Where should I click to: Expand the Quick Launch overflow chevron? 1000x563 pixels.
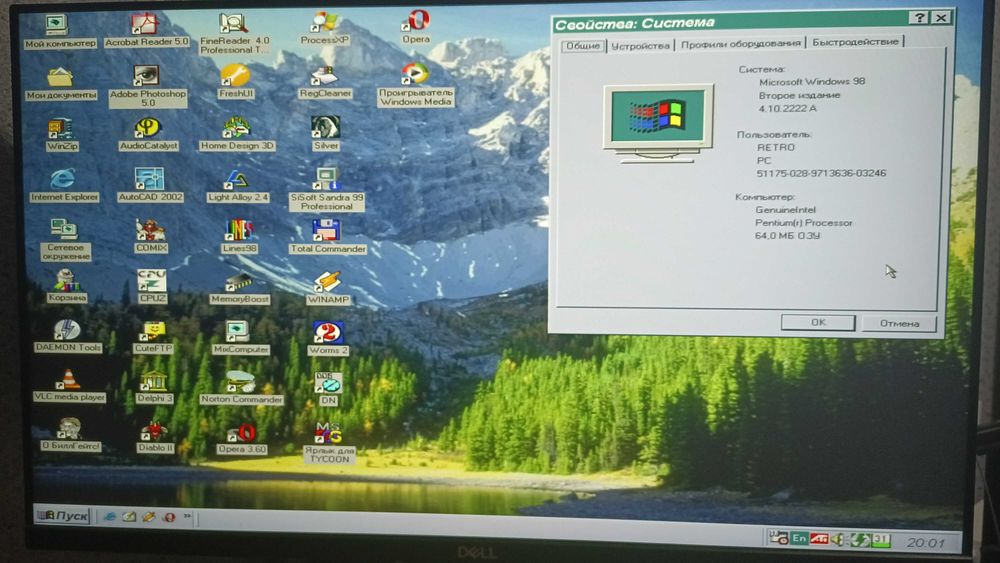pyautogui.click(x=188, y=516)
